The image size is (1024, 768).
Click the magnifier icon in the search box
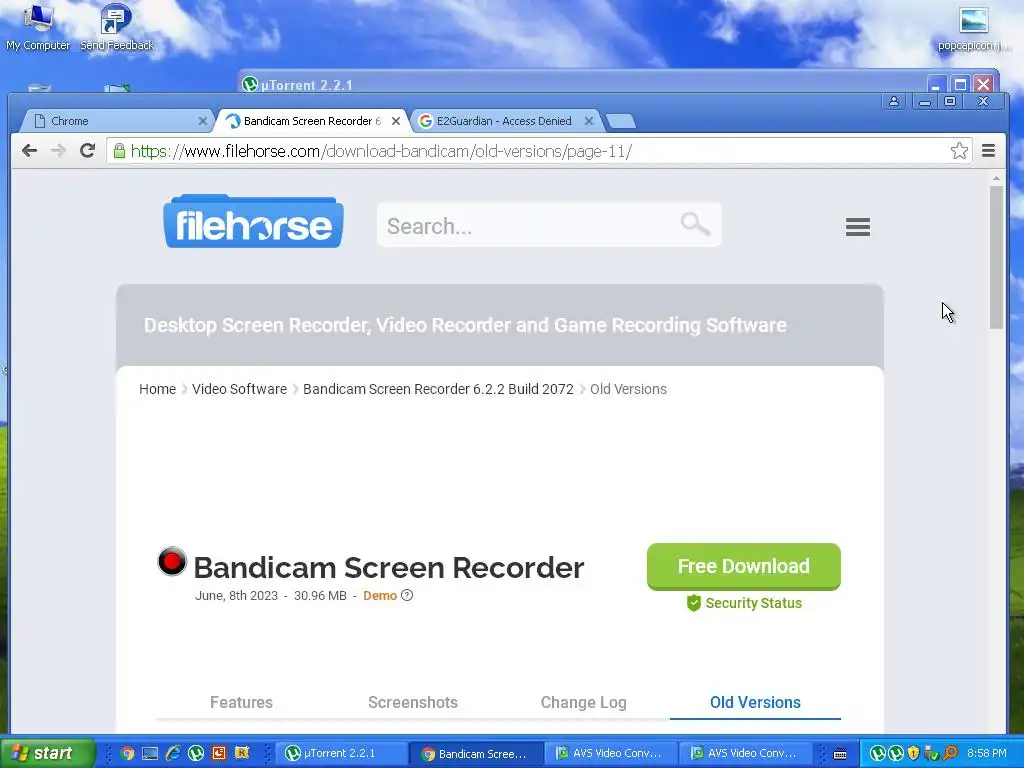pos(695,224)
